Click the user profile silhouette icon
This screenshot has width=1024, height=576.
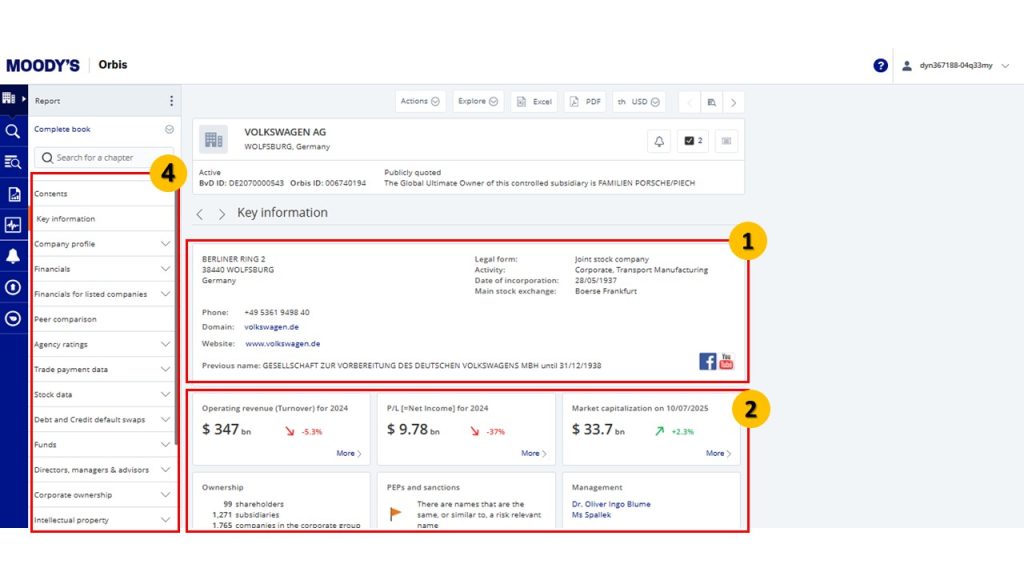point(906,65)
